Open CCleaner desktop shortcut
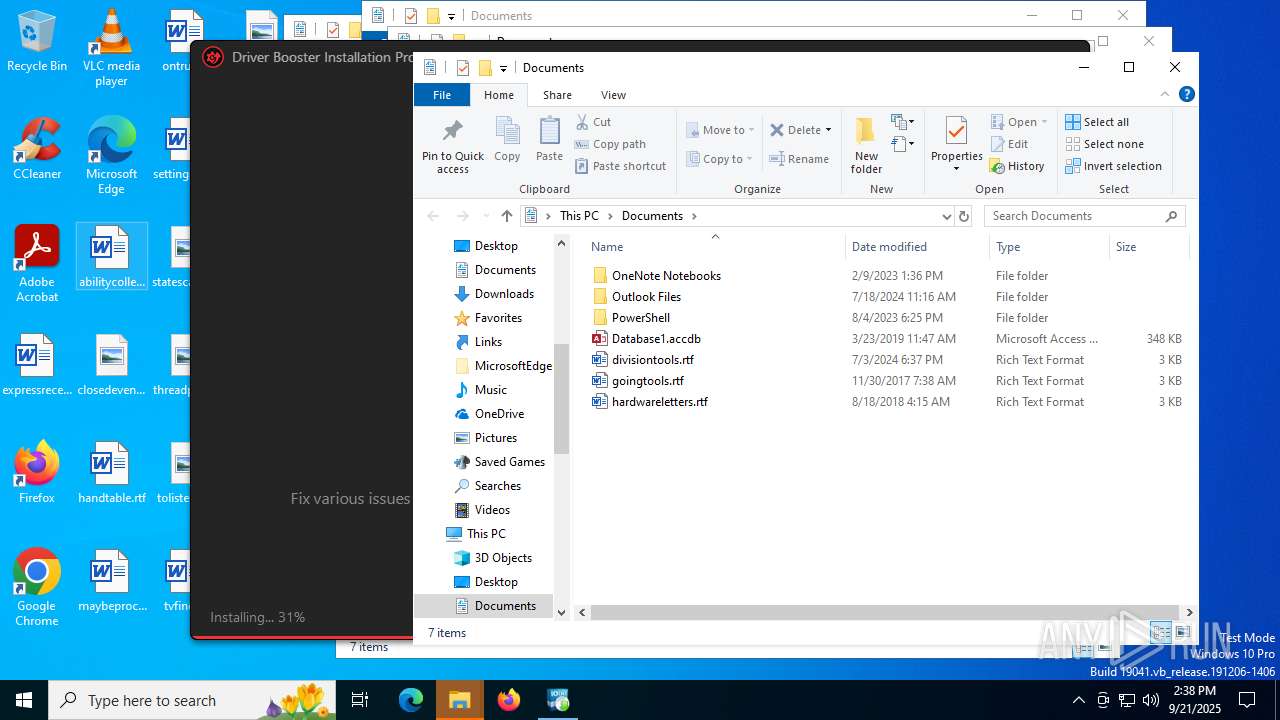 click(x=37, y=149)
